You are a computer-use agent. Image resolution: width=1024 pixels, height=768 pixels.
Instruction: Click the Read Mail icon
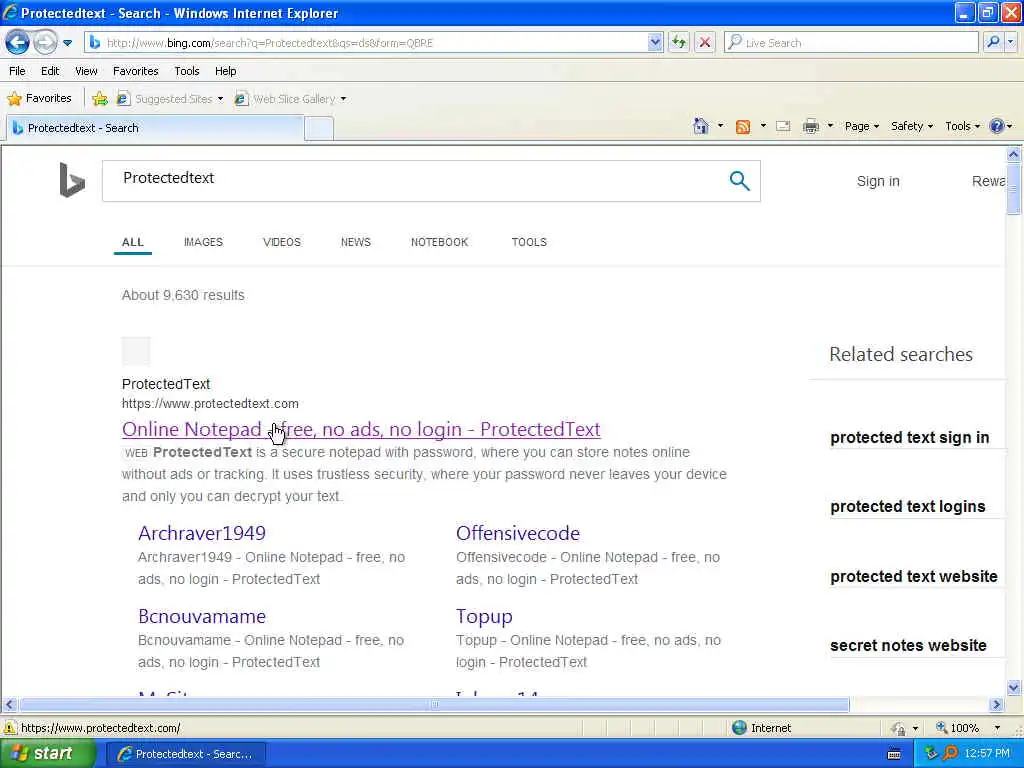tap(783, 127)
